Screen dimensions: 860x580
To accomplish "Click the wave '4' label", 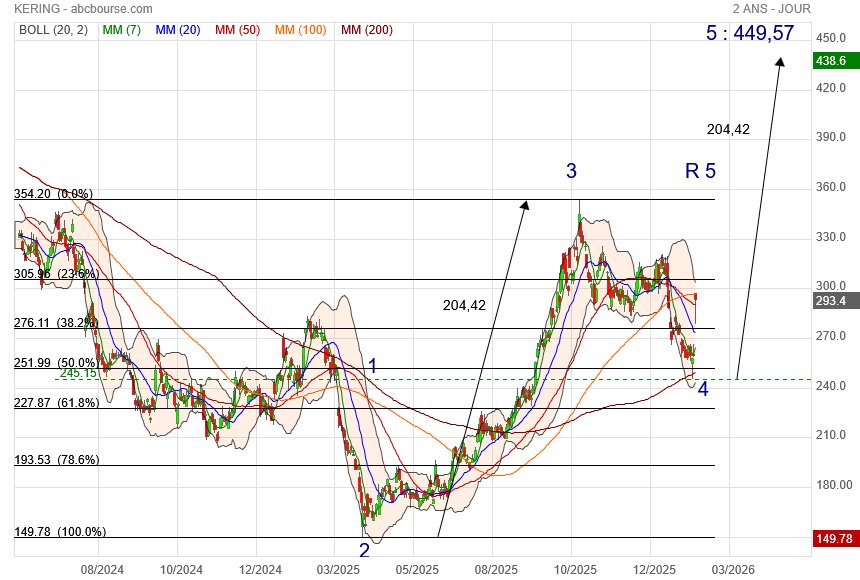I will (x=703, y=389).
